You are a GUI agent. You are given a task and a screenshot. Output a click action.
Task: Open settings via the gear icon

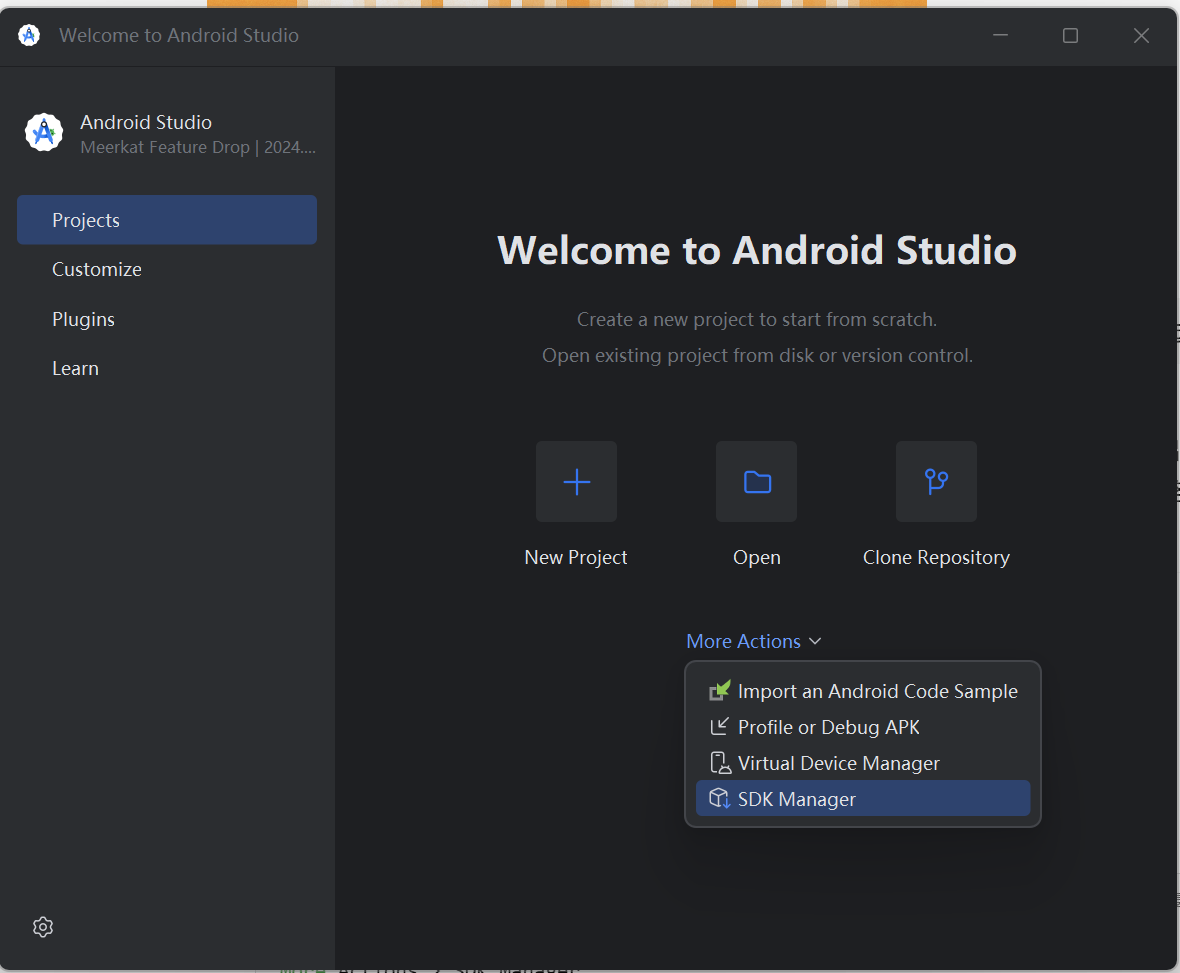click(x=43, y=927)
